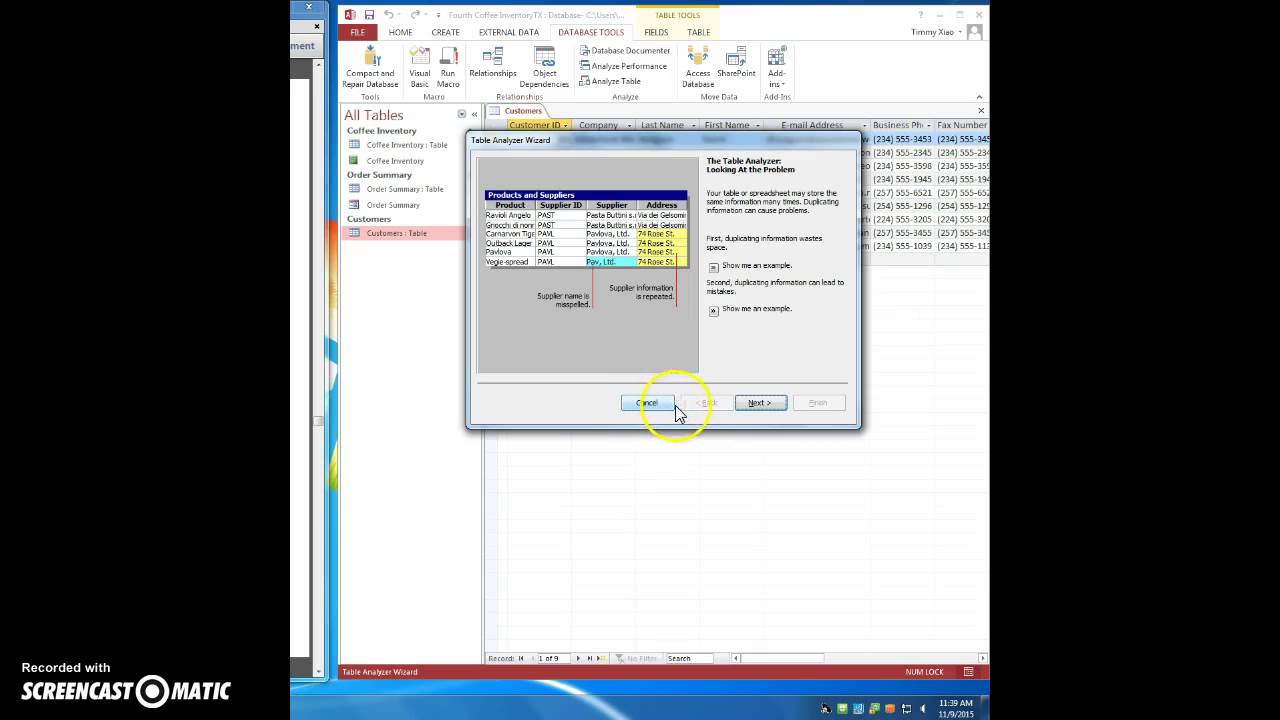This screenshot has width=1280, height=720.
Task: Select Coffee Inventory : Table in navigation pane
Action: coord(407,145)
